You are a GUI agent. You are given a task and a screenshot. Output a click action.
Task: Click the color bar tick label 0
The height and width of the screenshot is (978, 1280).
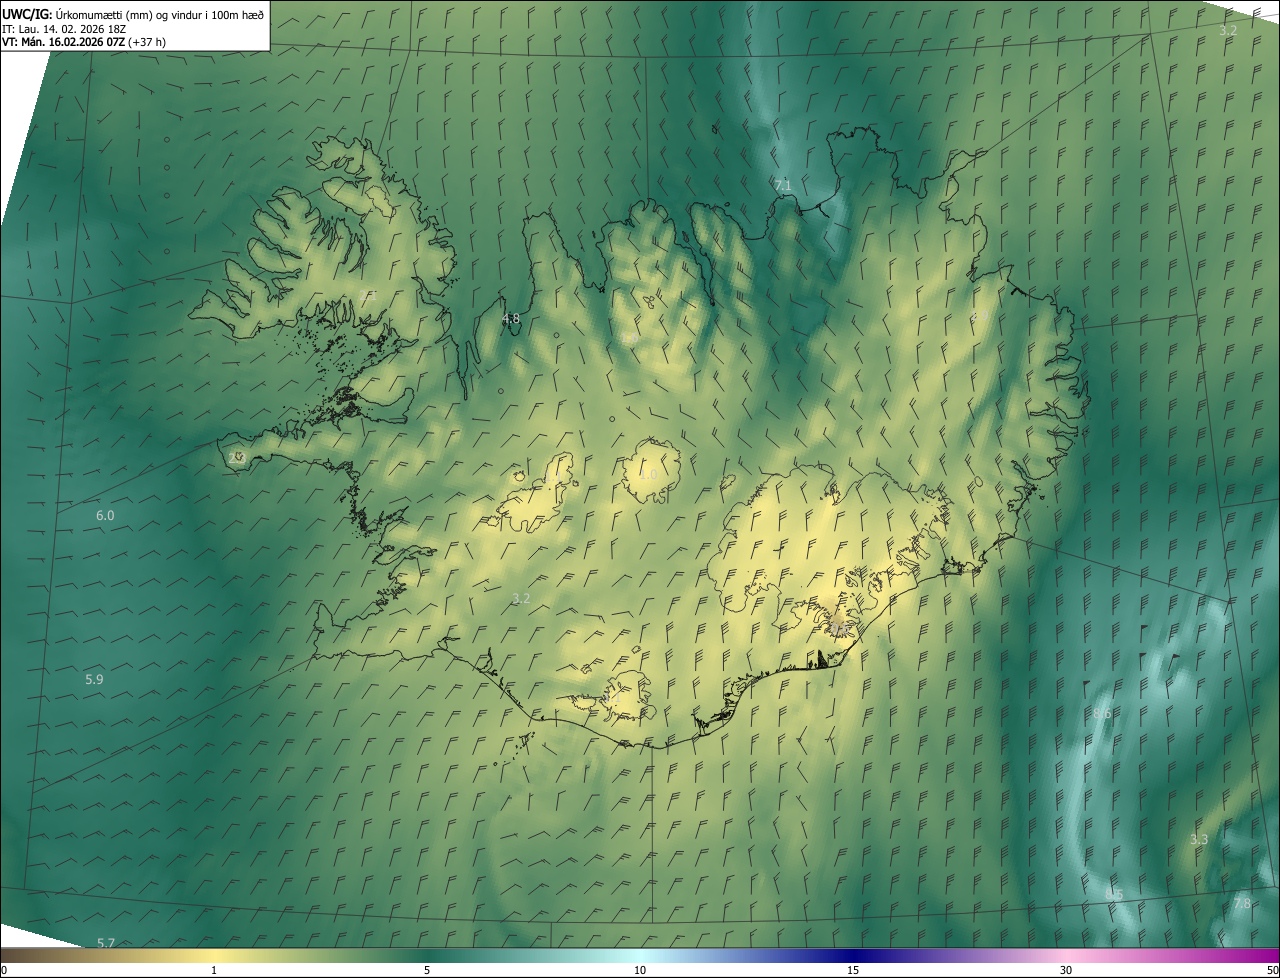tap(4, 971)
